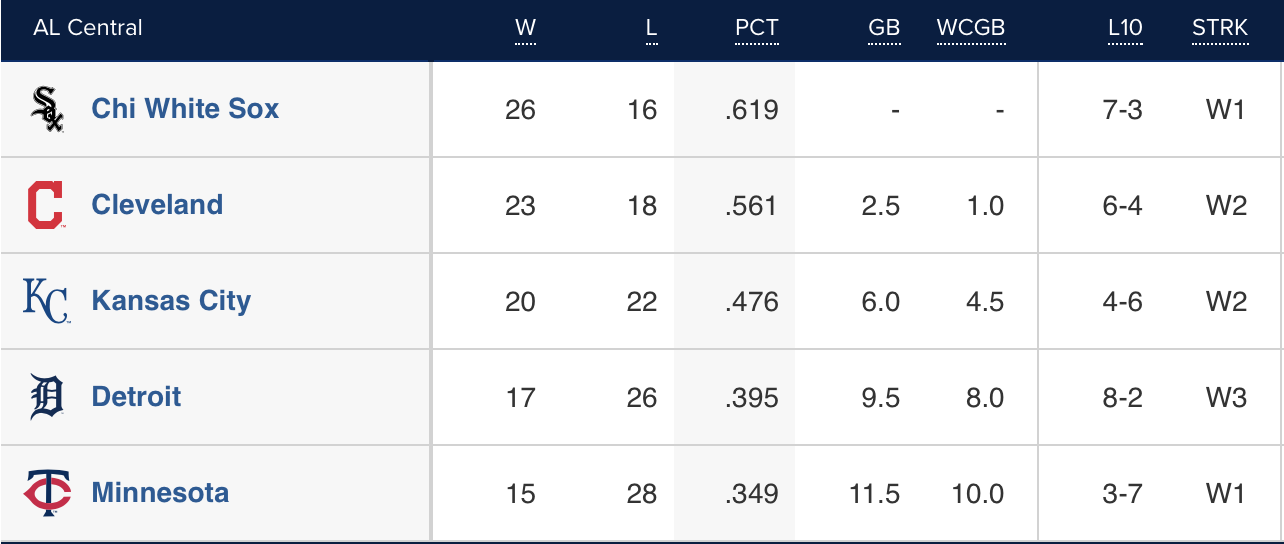Click the L10 column header
The width and height of the screenshot is (1284, 544).
coord(1125,28)
